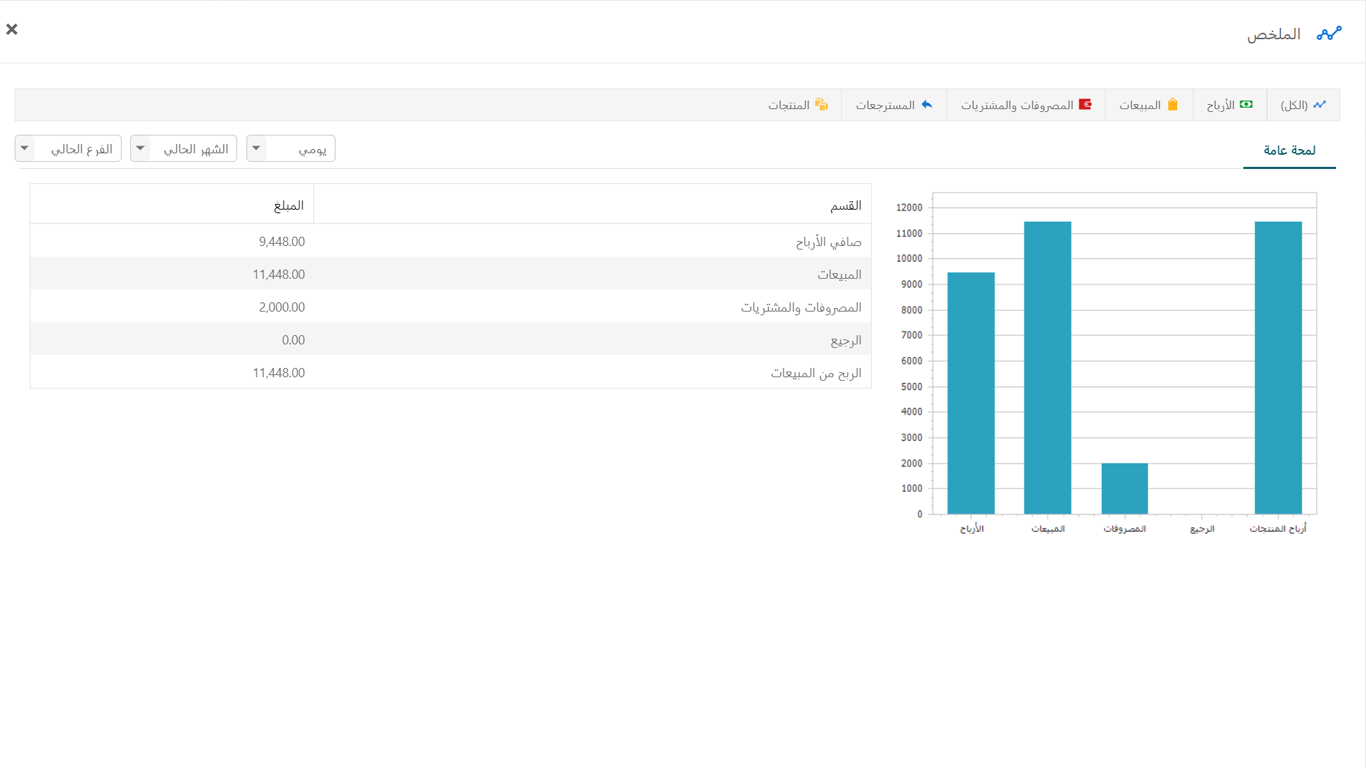Viewport: 1366px width, 768px height.
Task: Expand the الشهر الحالي dropdown
Action: [x=184, y=149]
